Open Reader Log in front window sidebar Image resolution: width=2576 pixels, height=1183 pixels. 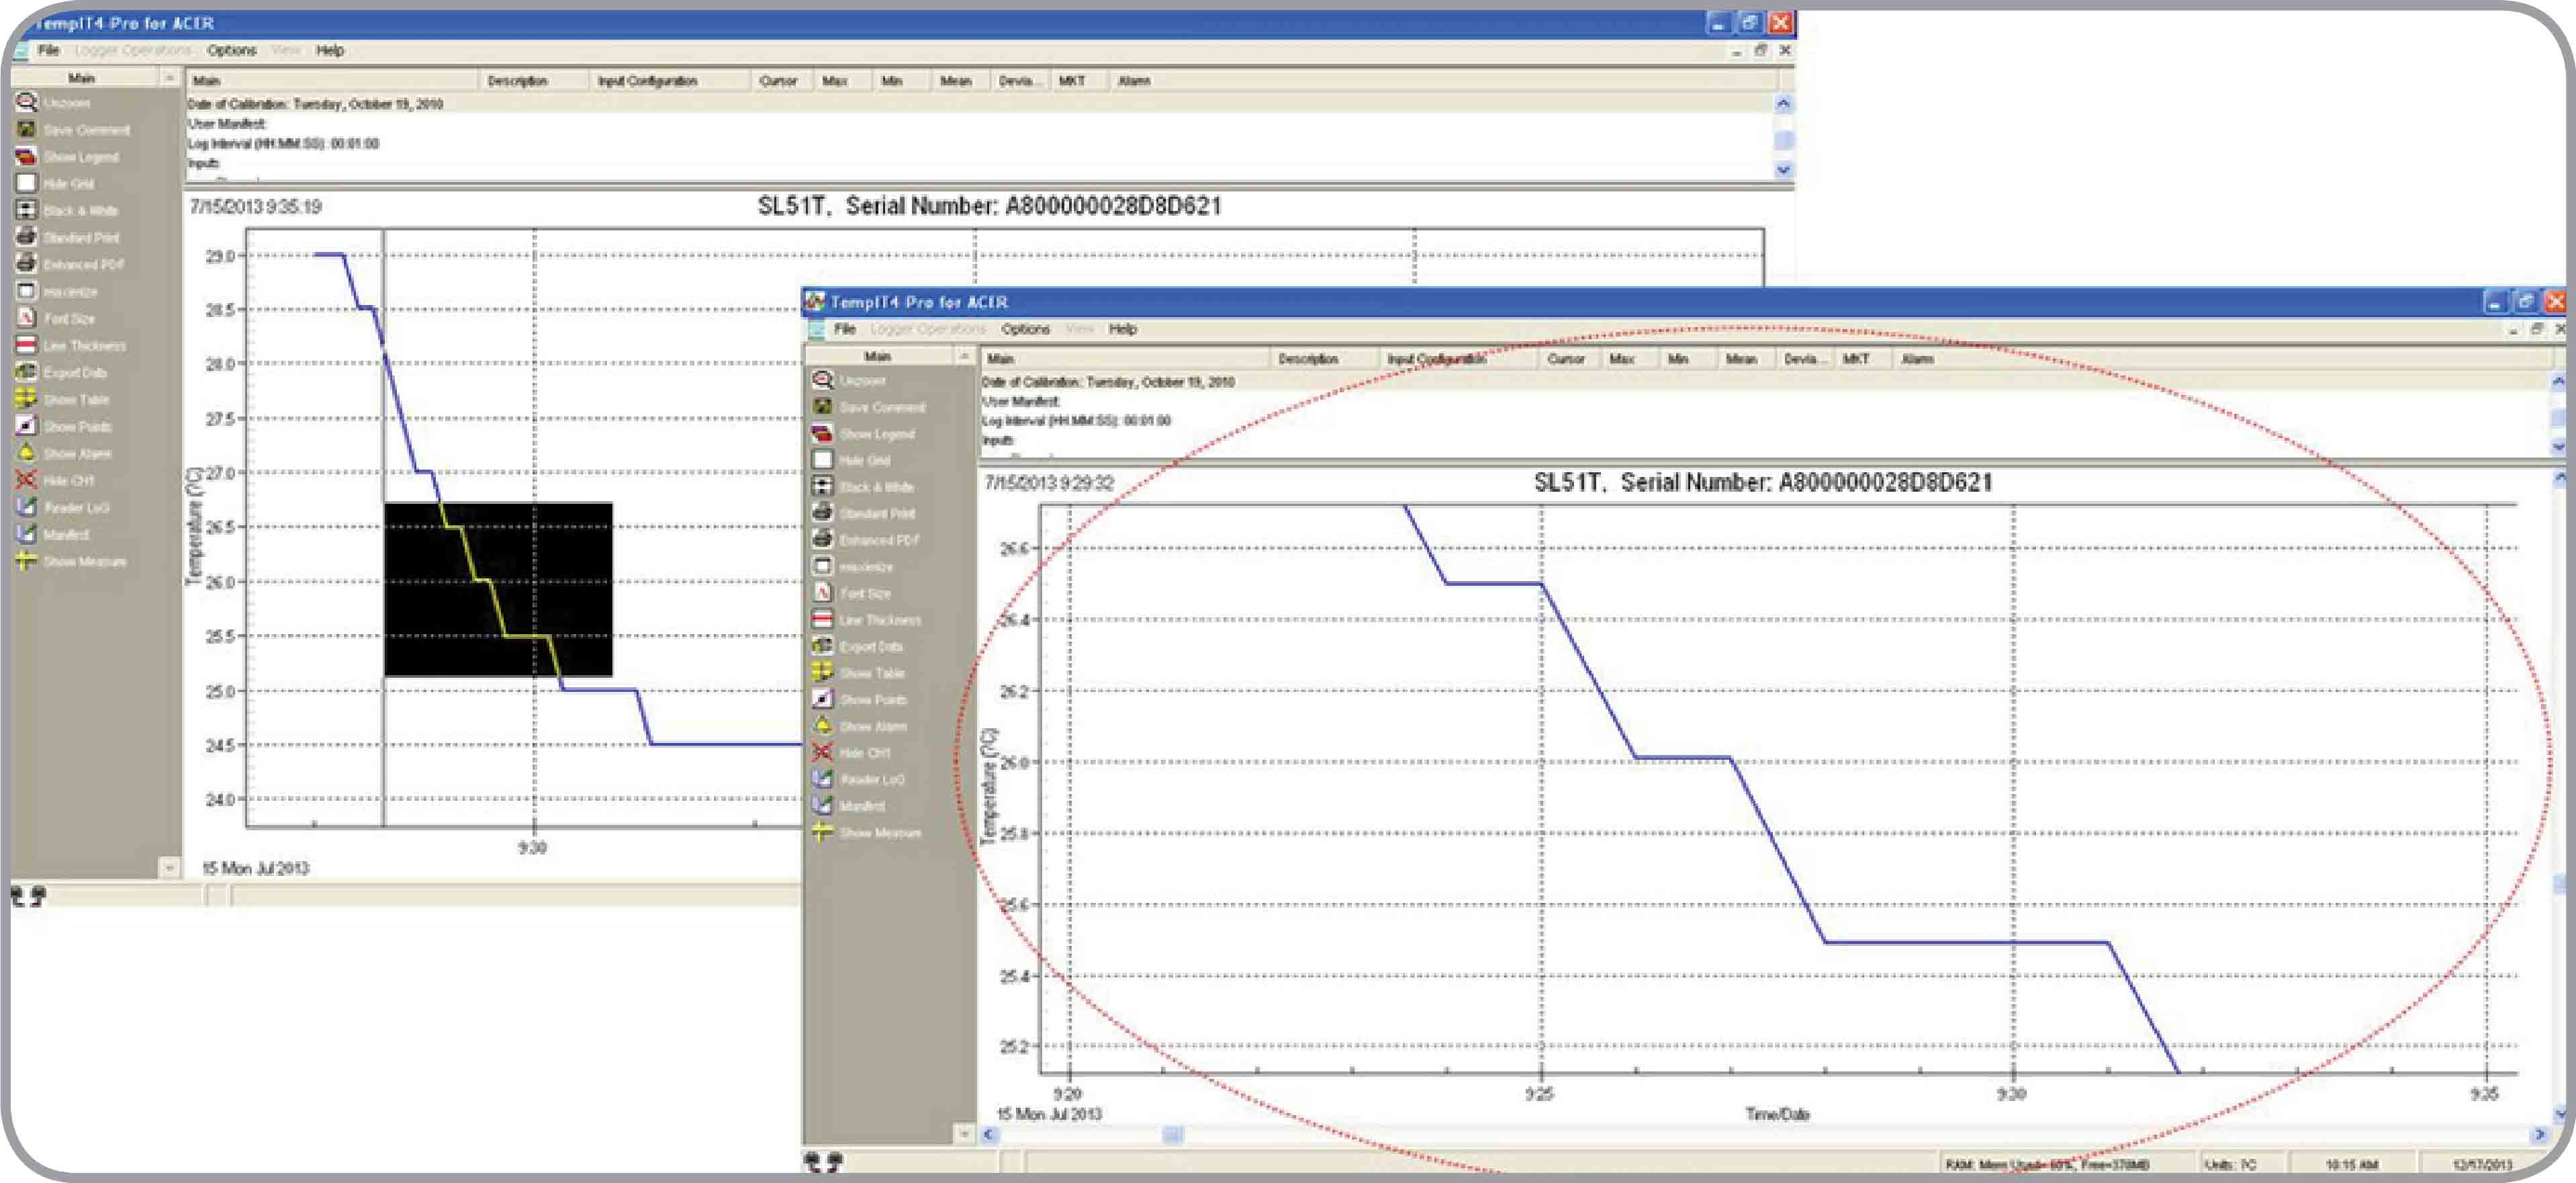click(823, 779)
